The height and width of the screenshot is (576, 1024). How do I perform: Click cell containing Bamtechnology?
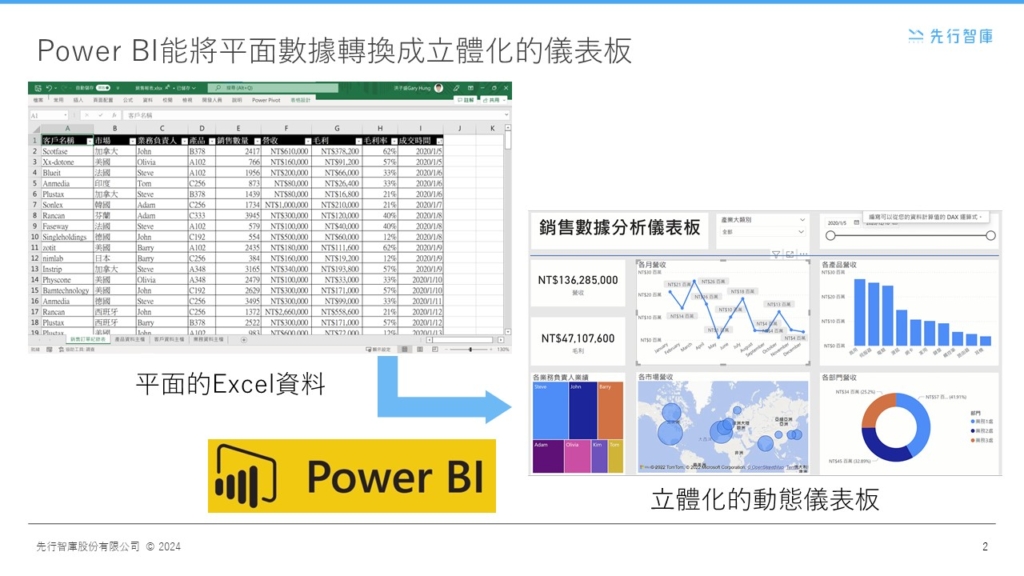65,291
